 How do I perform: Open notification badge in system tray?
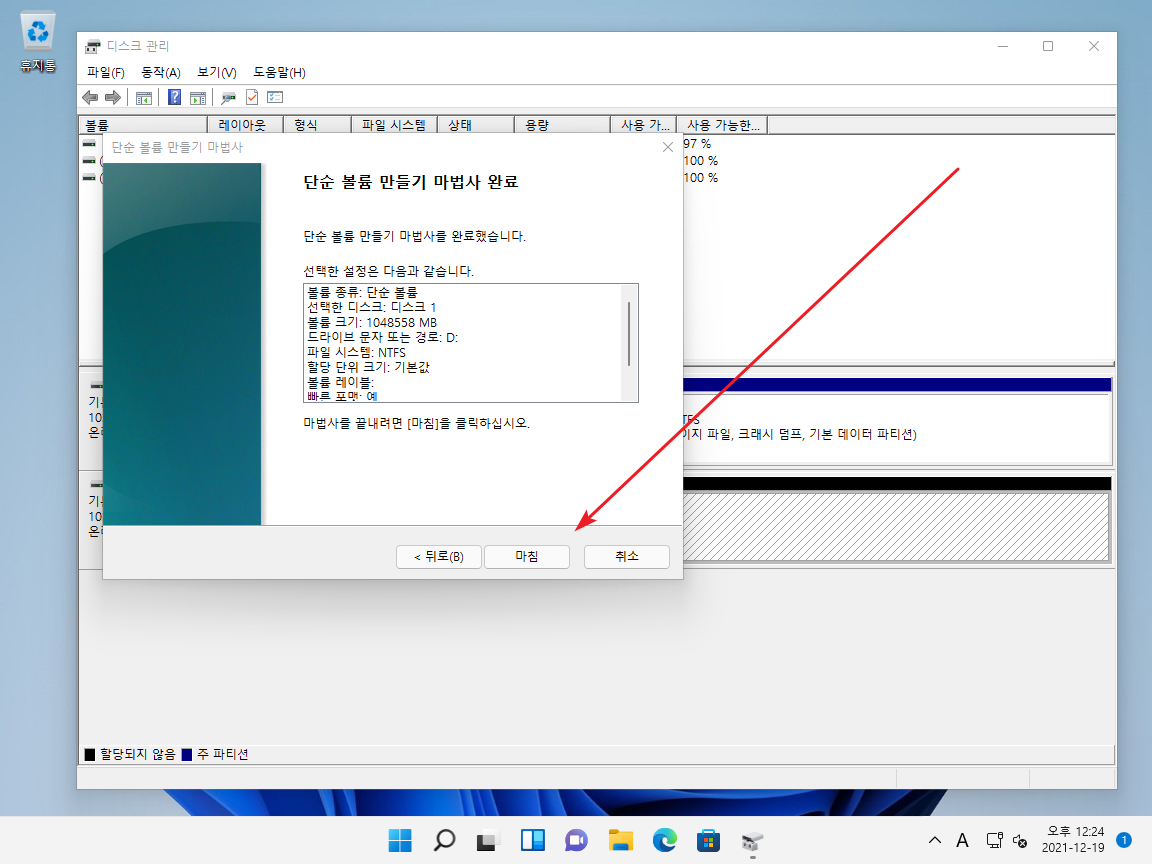pos(1124,840)
